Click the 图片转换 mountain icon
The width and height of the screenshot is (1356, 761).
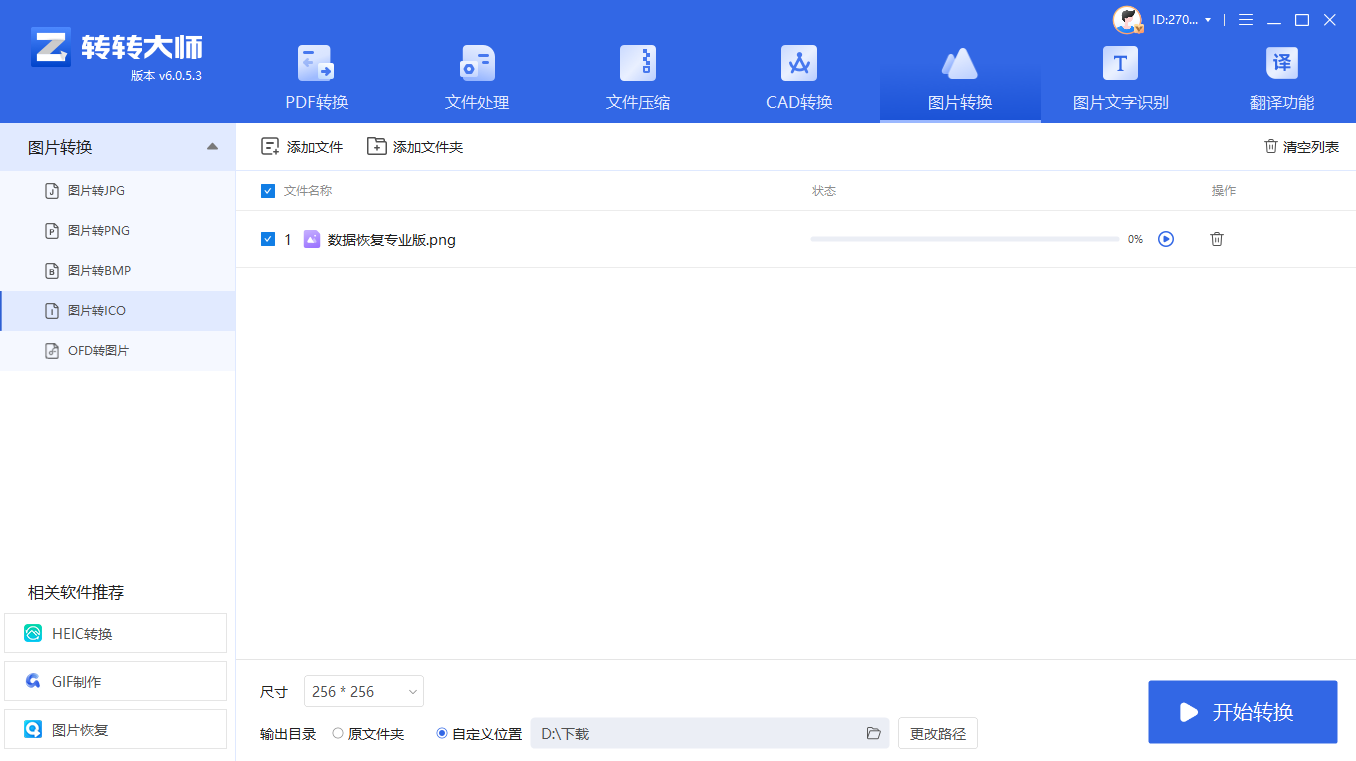click(960, 63)
